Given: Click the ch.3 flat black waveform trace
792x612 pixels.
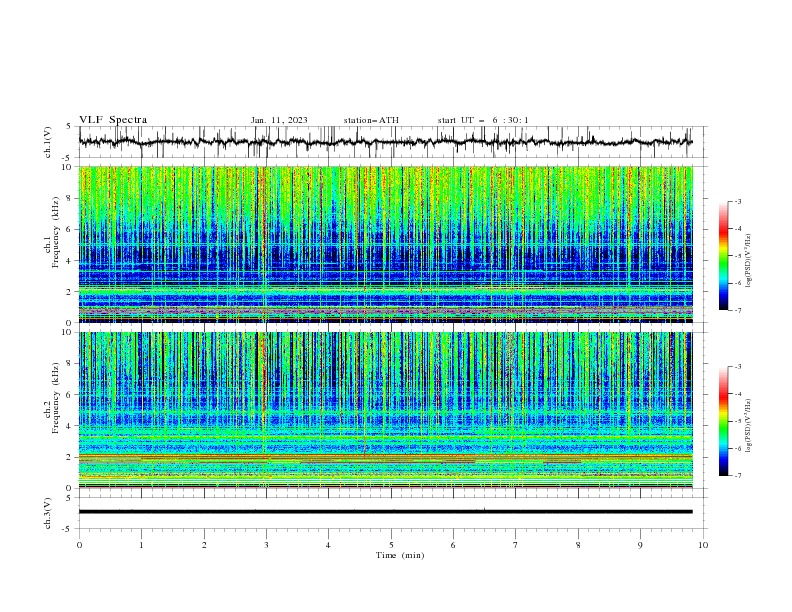Looking at the screenshot, I should click(x=385, y=512).
